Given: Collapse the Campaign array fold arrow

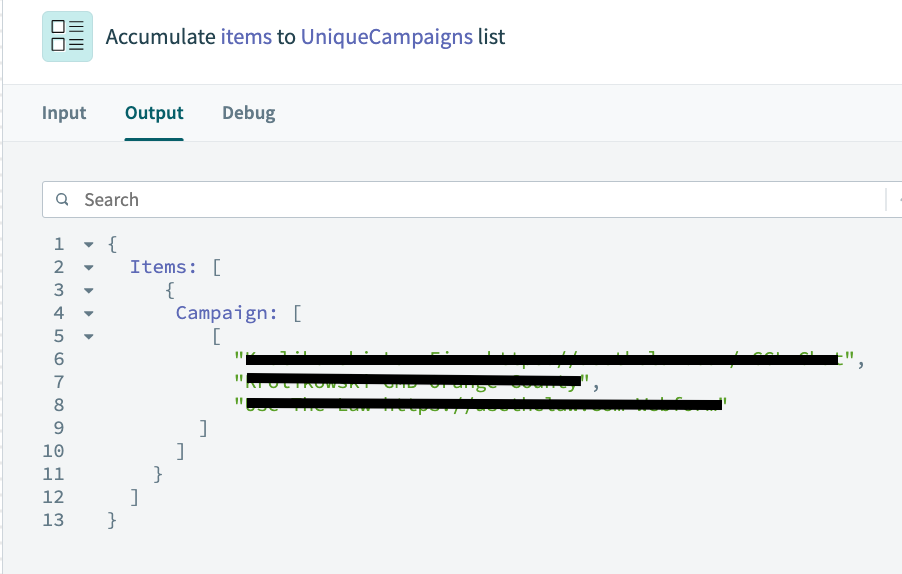Looking at the screenshot, I should [89, 313].
